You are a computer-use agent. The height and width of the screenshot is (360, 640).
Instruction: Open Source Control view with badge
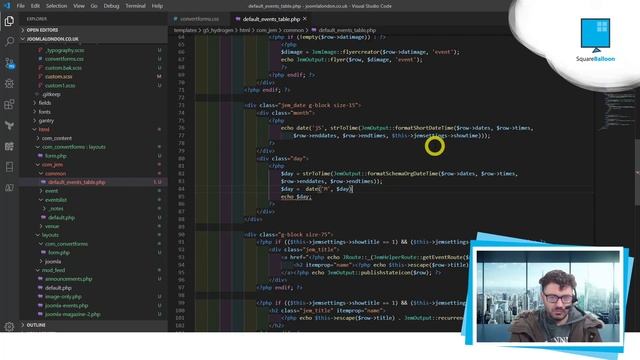[9, 63]
